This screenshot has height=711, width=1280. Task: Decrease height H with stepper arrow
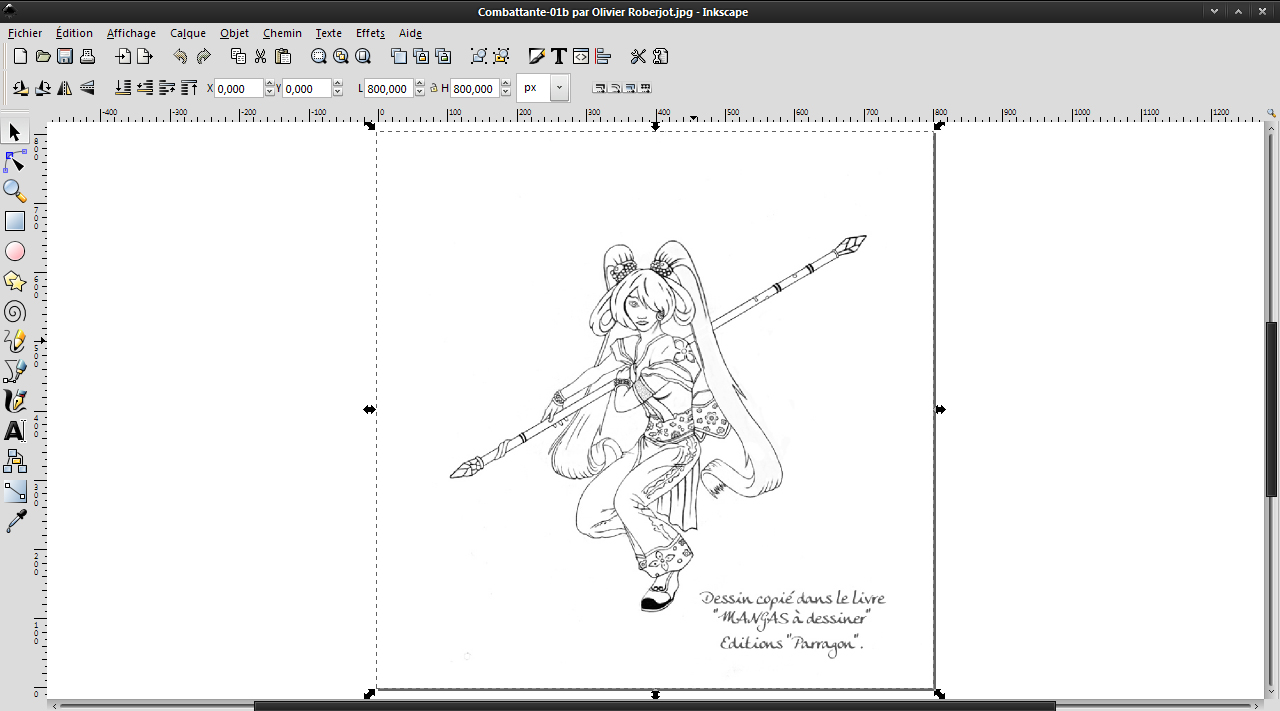506,93
